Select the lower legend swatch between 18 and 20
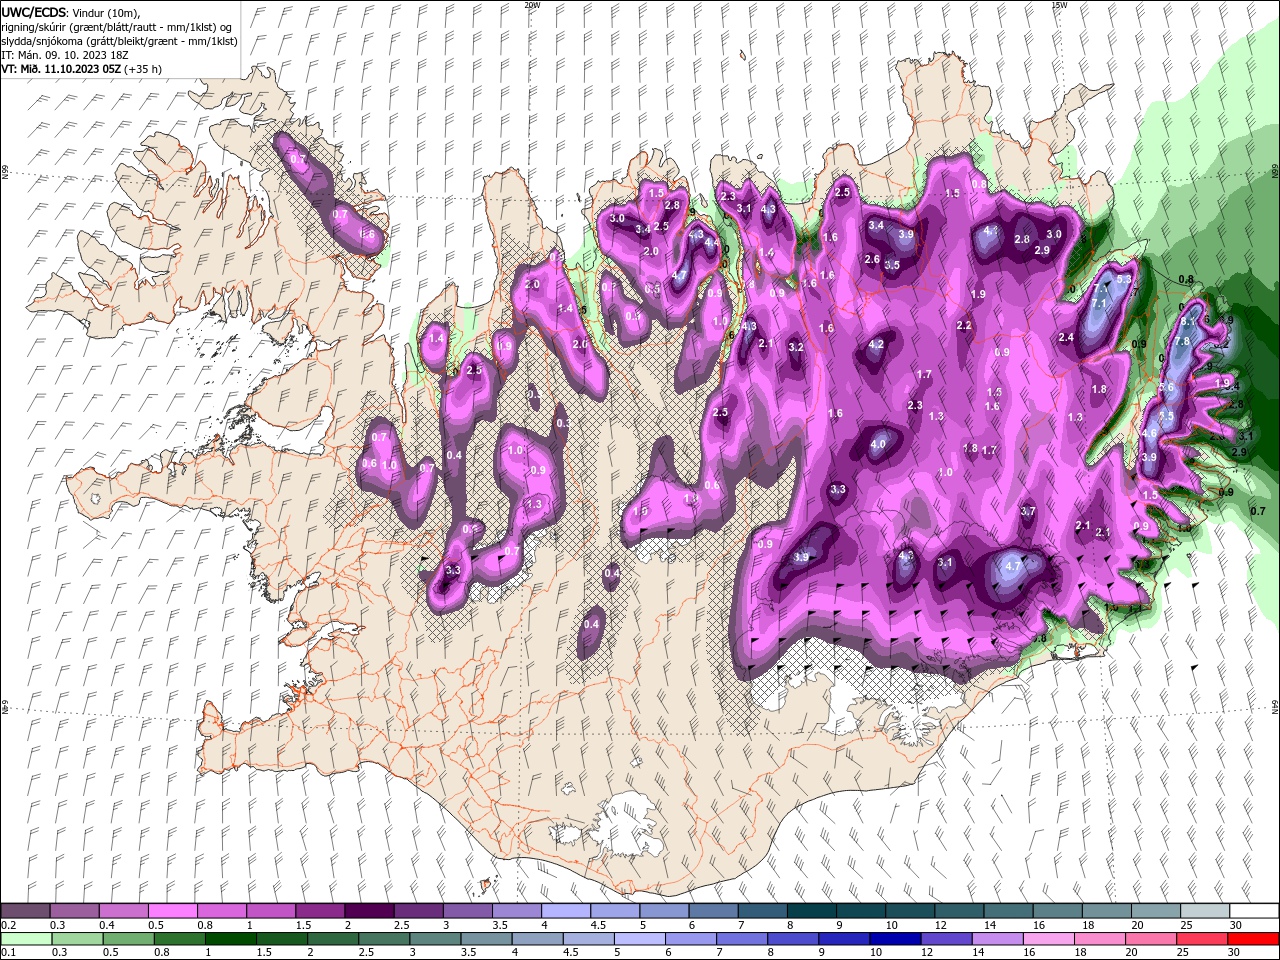The height and width of the screenshot is (960, 1280). click(x=1099, y=939)
